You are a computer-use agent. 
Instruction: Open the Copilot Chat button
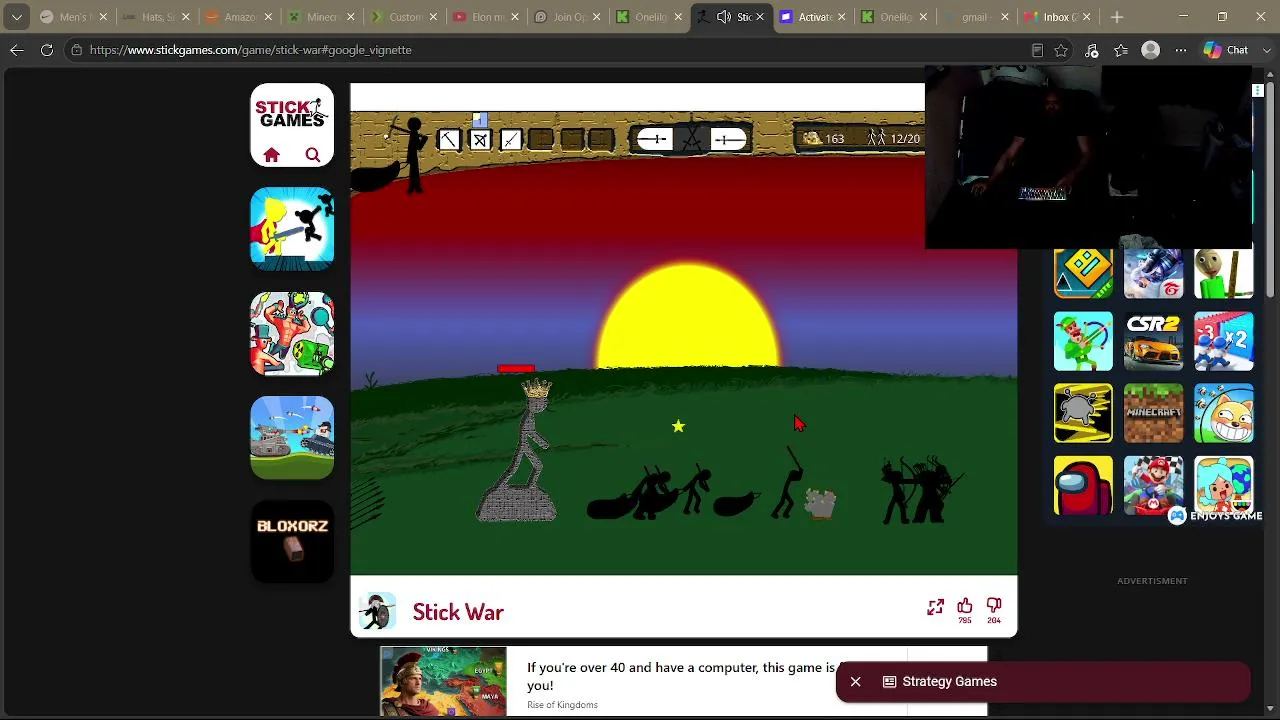1226,50
